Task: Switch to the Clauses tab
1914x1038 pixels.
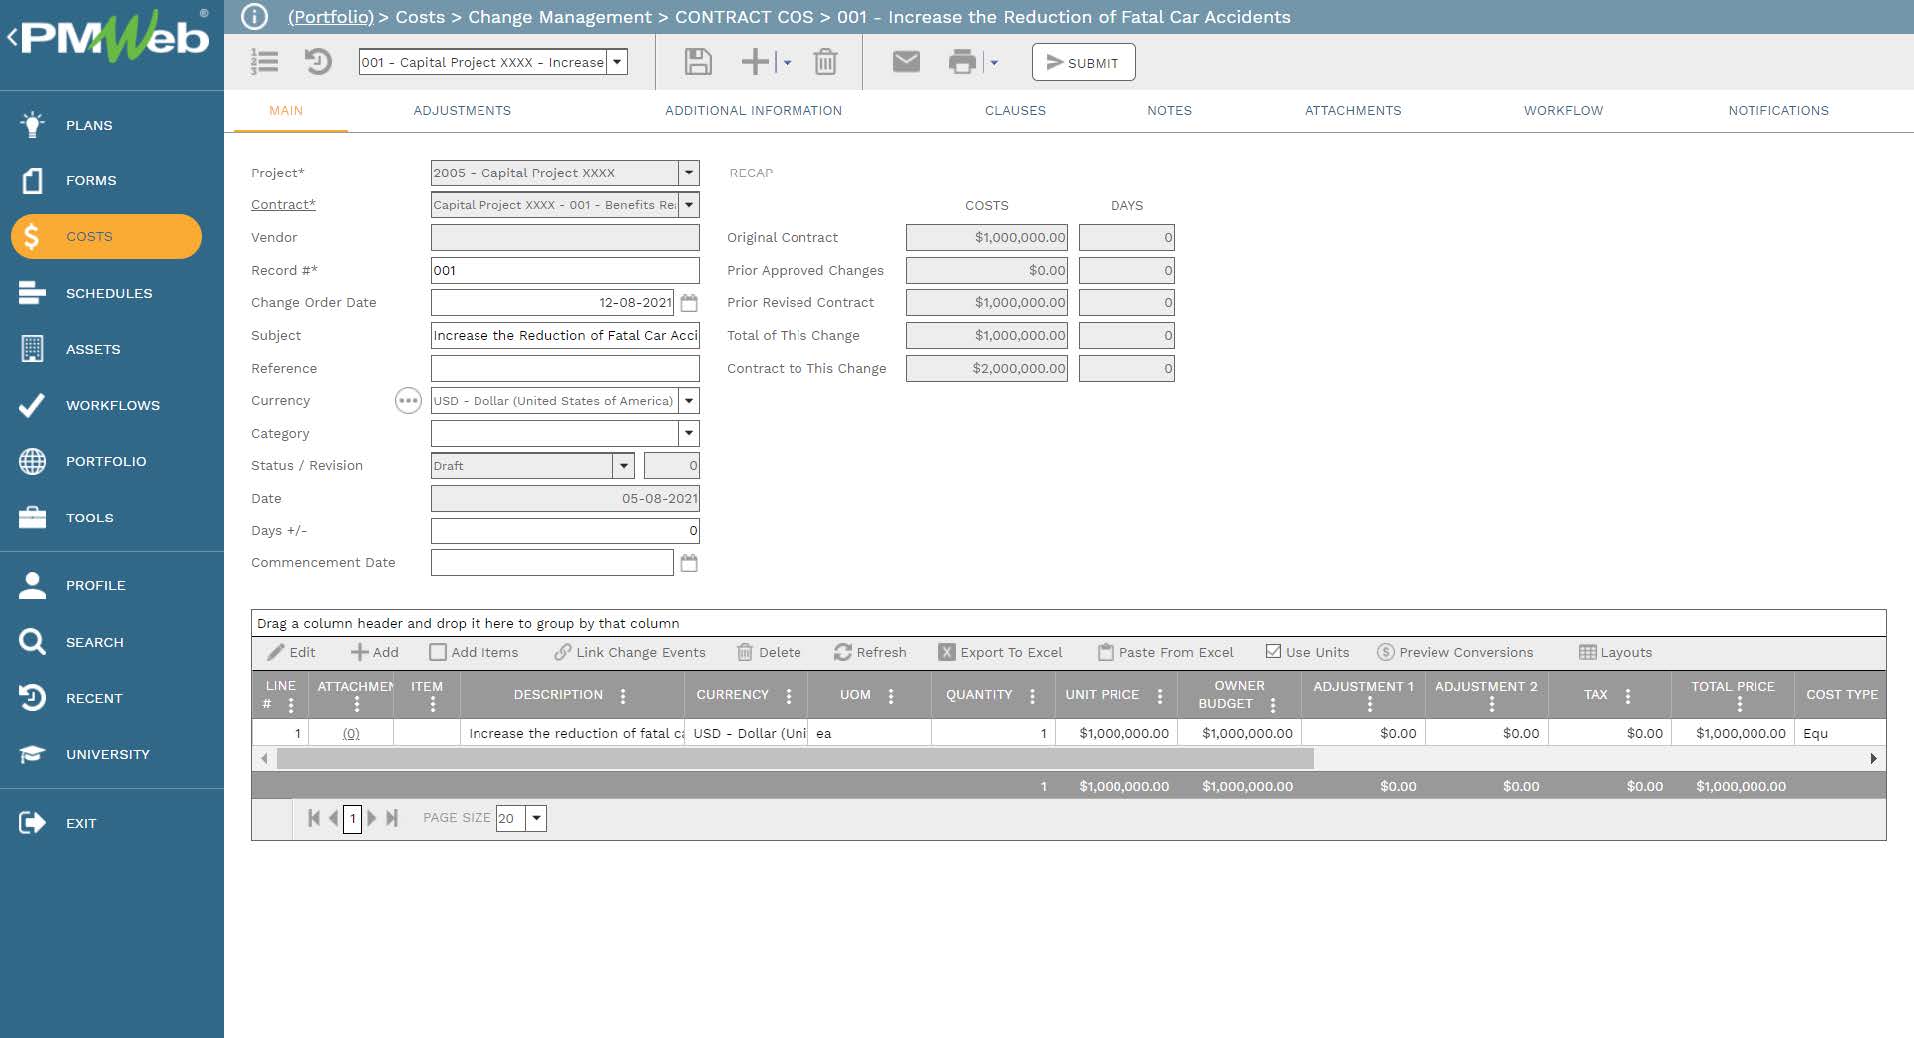Action: 1015,110
